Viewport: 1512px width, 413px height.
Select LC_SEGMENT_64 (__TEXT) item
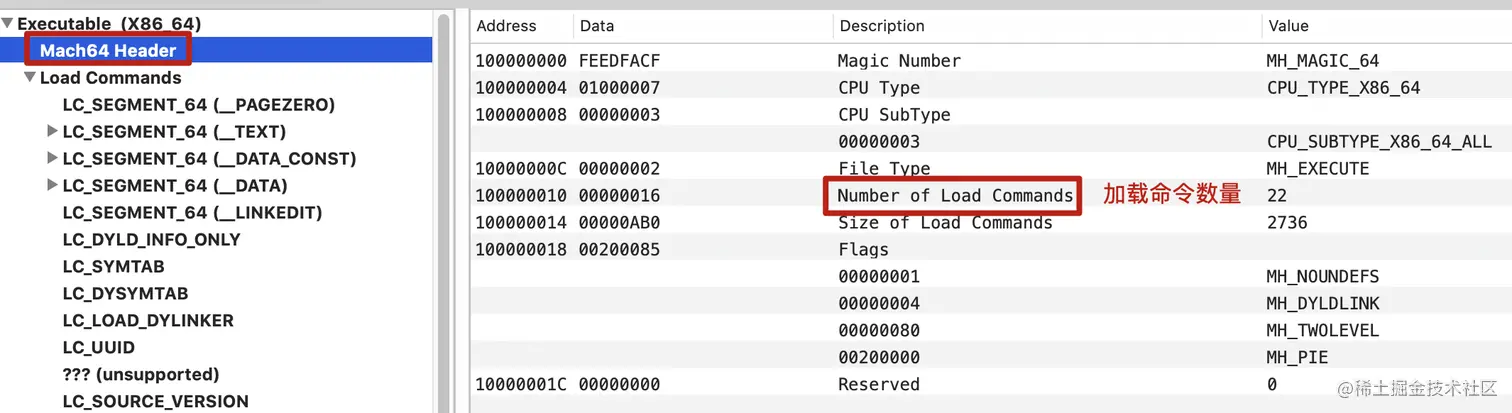pyautogui.click(x=174, y=131)
